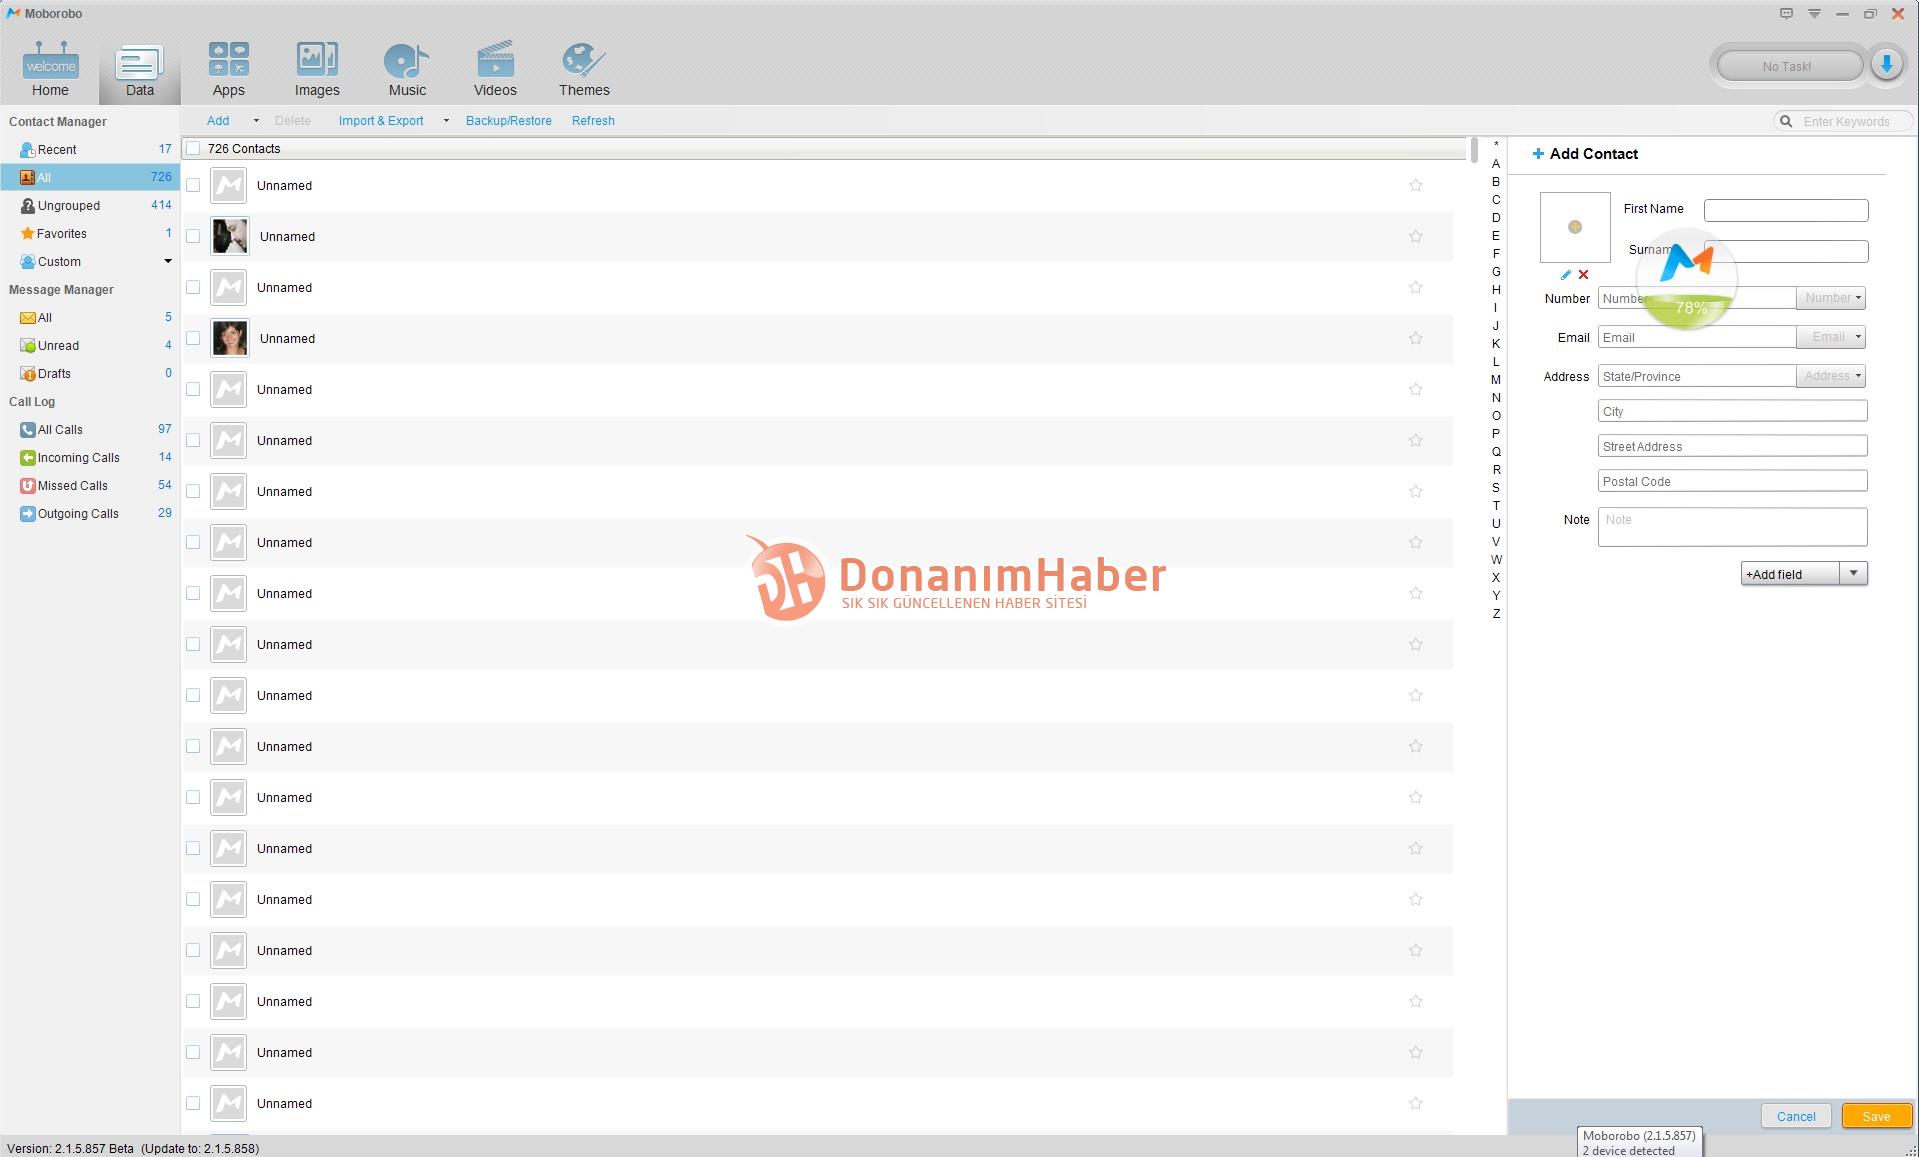
Task: Favorite the second contact with star
Action: pyautogui.click(x=1415, y=236)
